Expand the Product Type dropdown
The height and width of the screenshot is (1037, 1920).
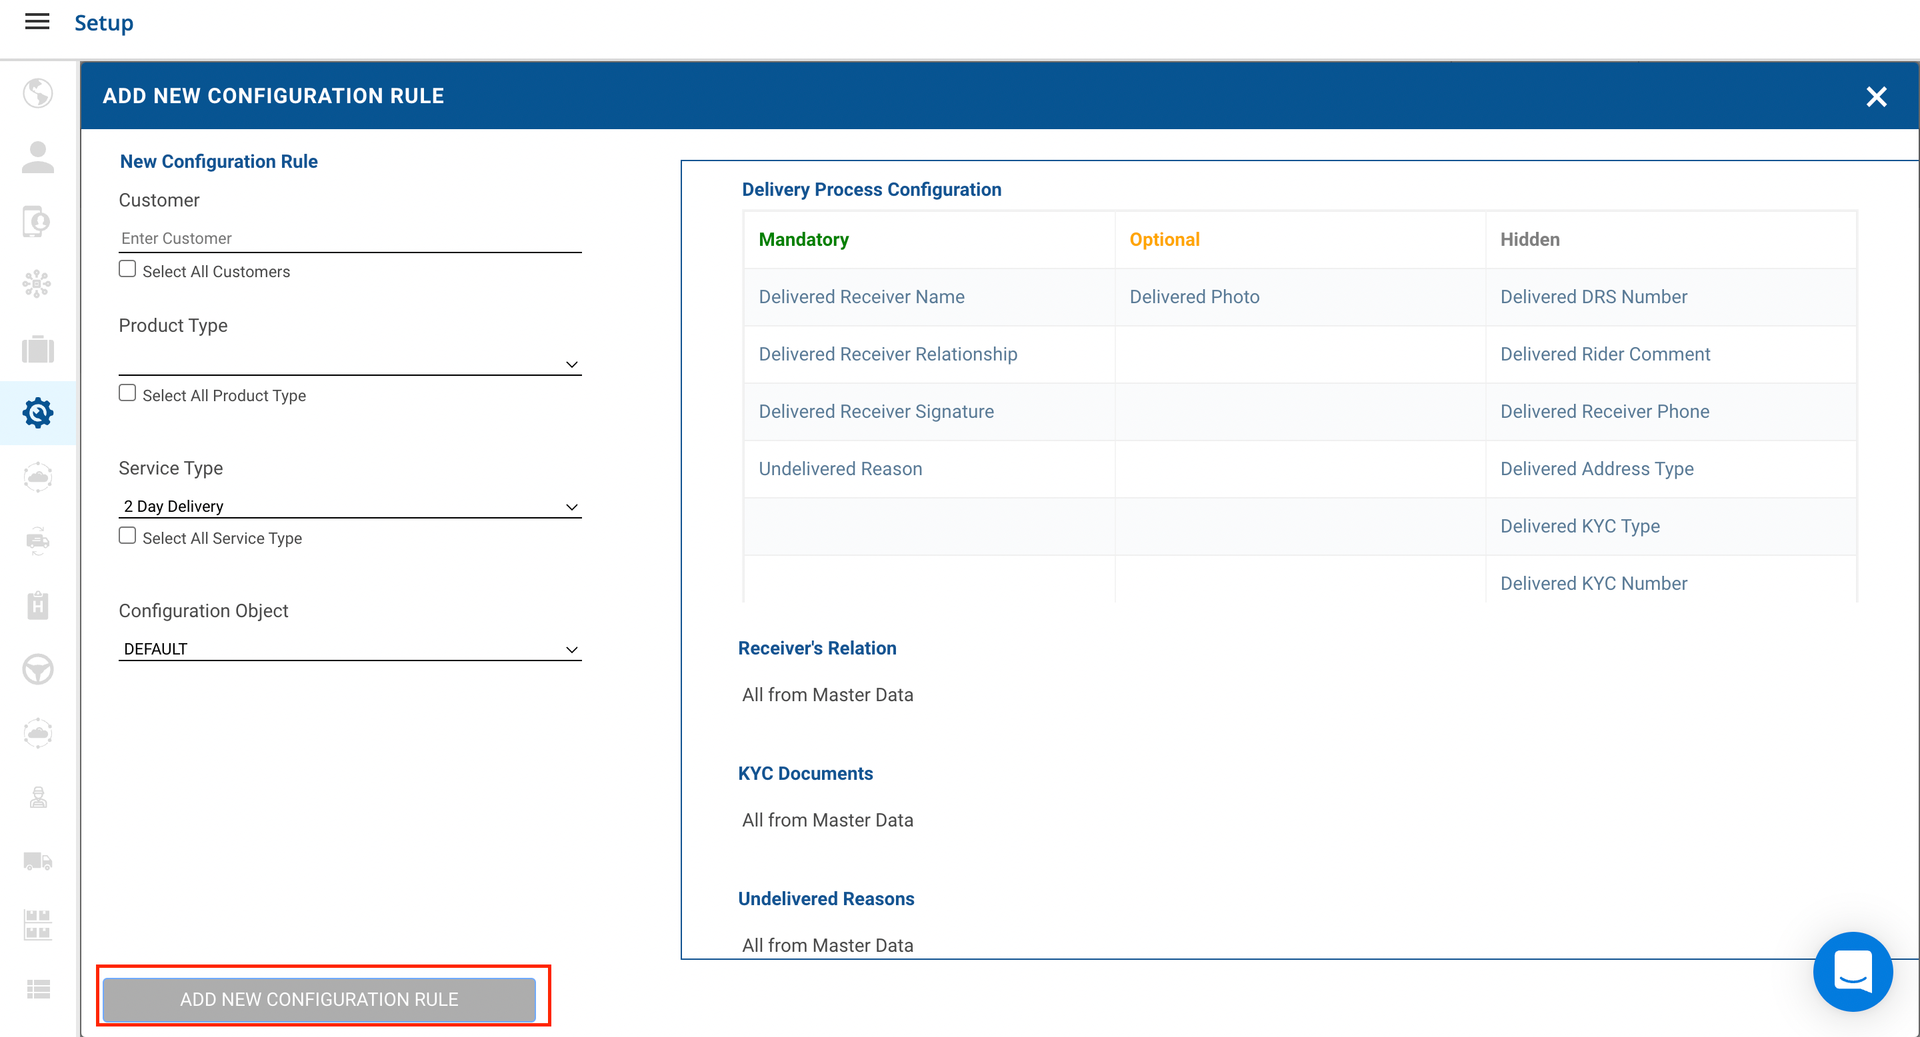coord(350,364)
